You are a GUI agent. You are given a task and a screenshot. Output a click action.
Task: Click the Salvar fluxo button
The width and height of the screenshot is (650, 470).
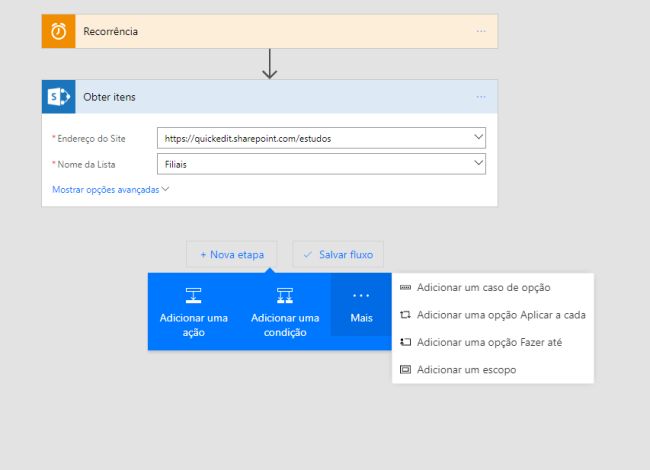click(338, 254)
